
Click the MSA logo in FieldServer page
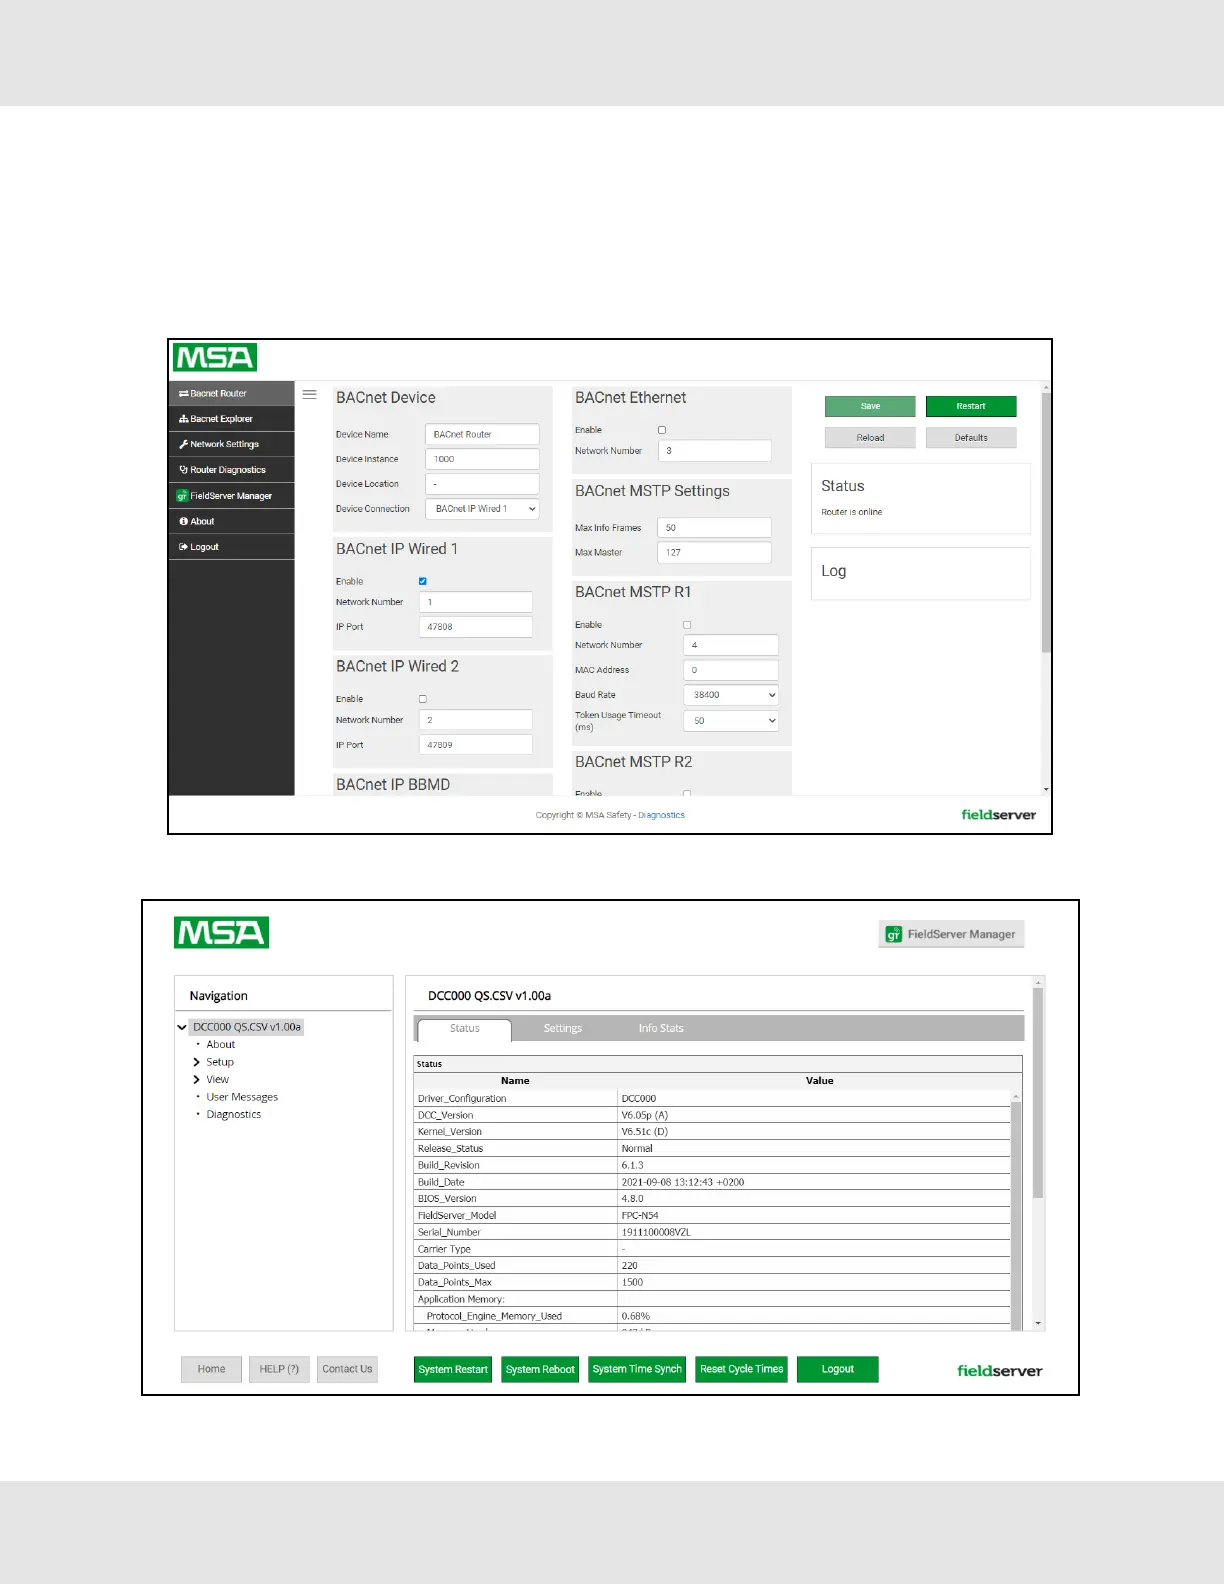(x=221, y=932)
